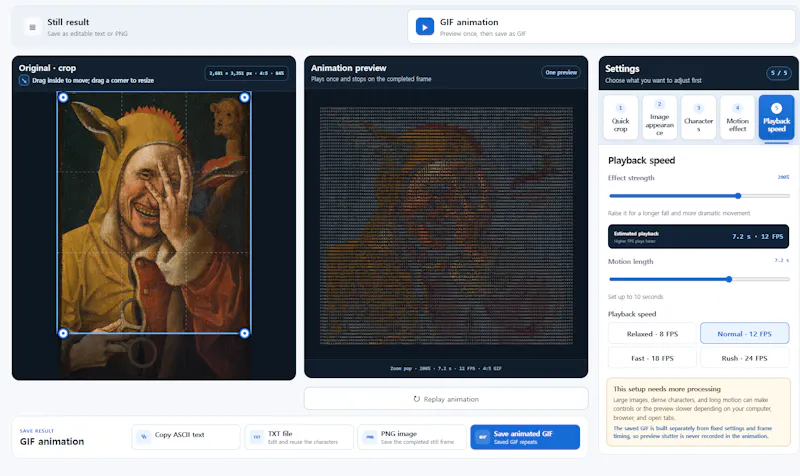Open the Image appearance settings step
Viewport: 800px width, 476px height.
tap(659, 117)
